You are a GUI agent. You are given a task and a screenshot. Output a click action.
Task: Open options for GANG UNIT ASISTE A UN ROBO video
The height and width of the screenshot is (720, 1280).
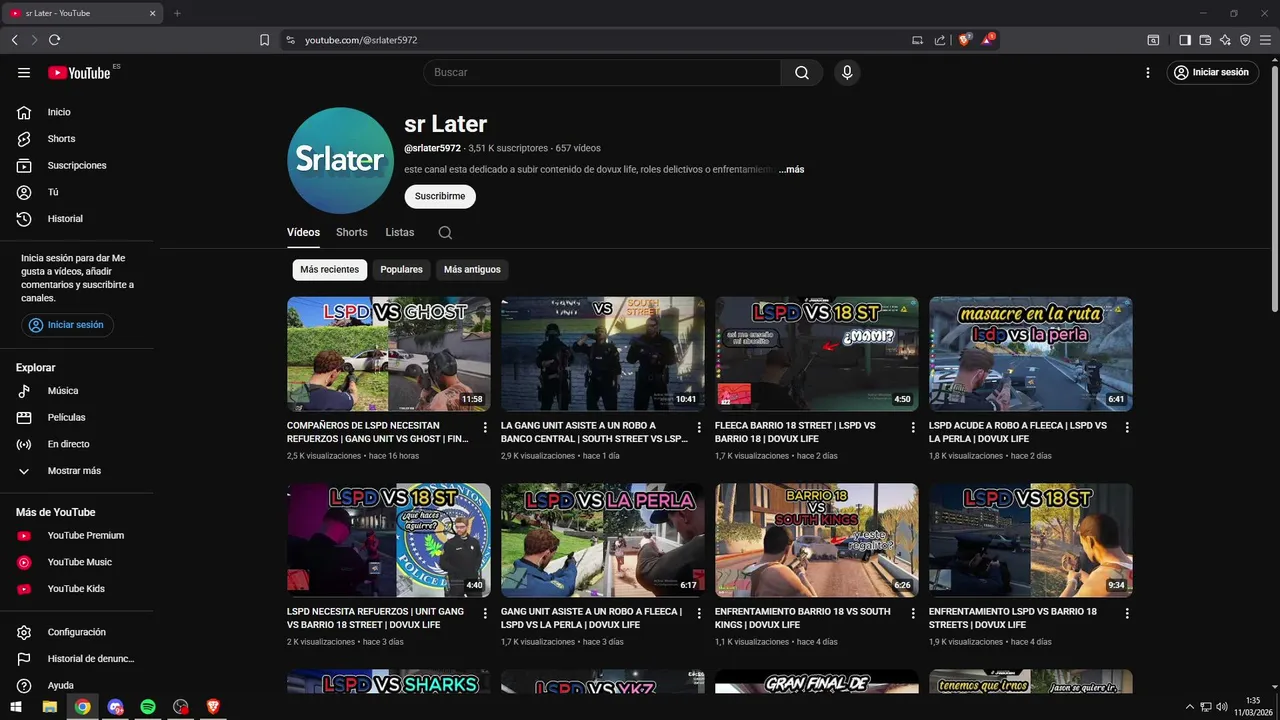(x=699, y=613)
